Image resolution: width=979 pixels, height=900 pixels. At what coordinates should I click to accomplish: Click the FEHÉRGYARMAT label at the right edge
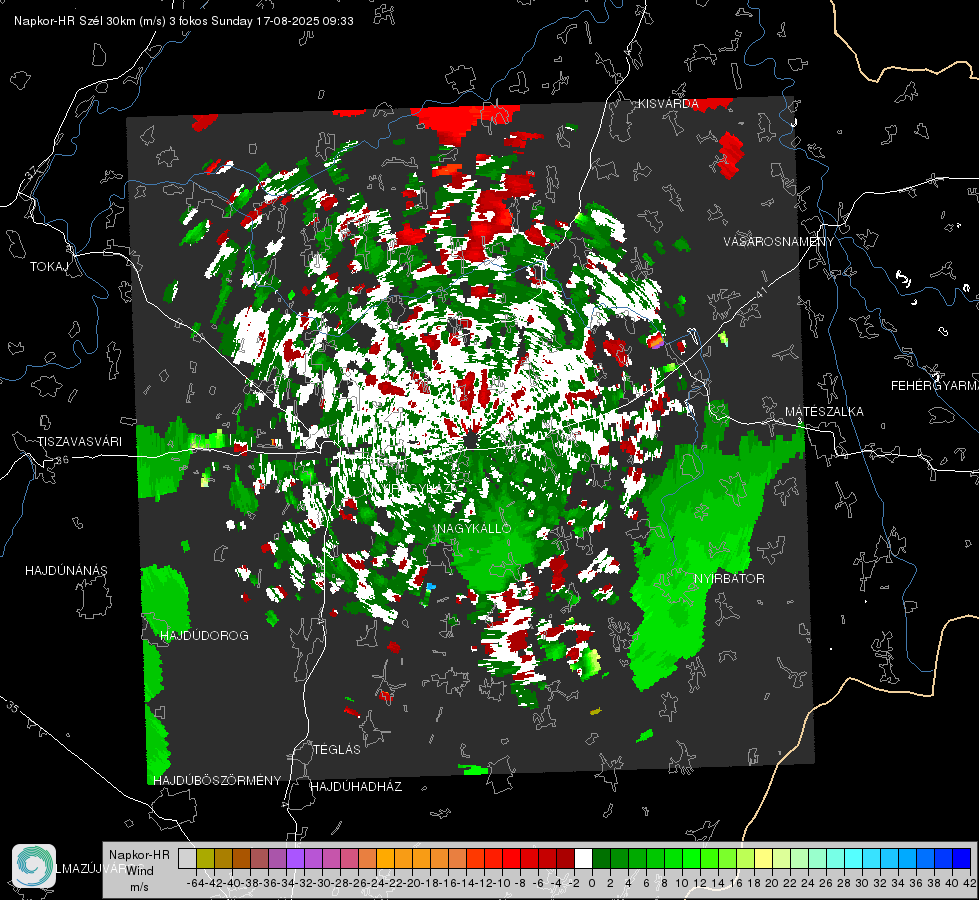(x=934, y=386)
